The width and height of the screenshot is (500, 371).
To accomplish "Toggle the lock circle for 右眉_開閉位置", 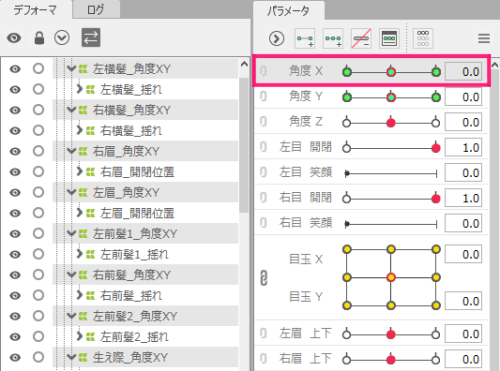I will (38, 172).
